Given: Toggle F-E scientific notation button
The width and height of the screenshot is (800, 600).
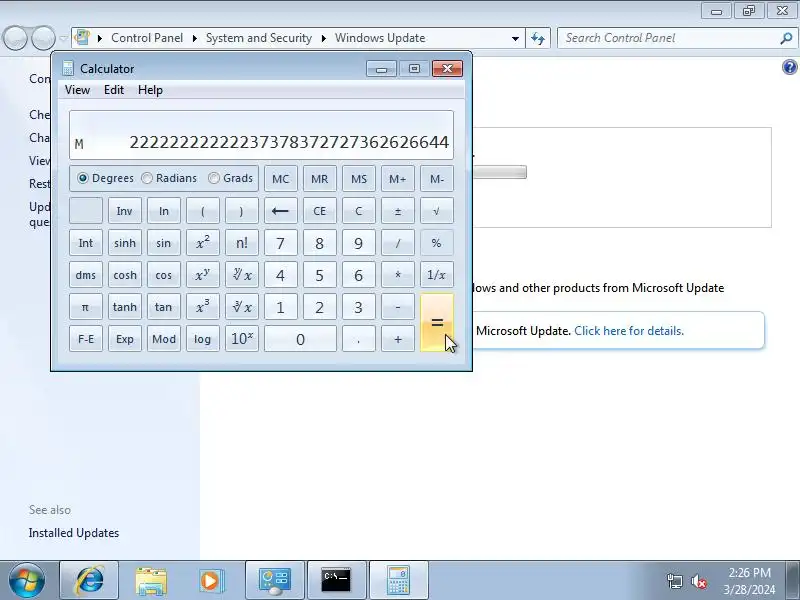Looking at the screenshot, I should click(86, 339).
